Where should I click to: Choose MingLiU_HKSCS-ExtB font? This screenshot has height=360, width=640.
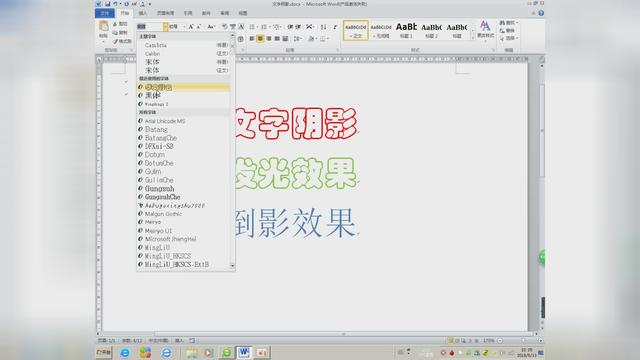click(183, 264)
